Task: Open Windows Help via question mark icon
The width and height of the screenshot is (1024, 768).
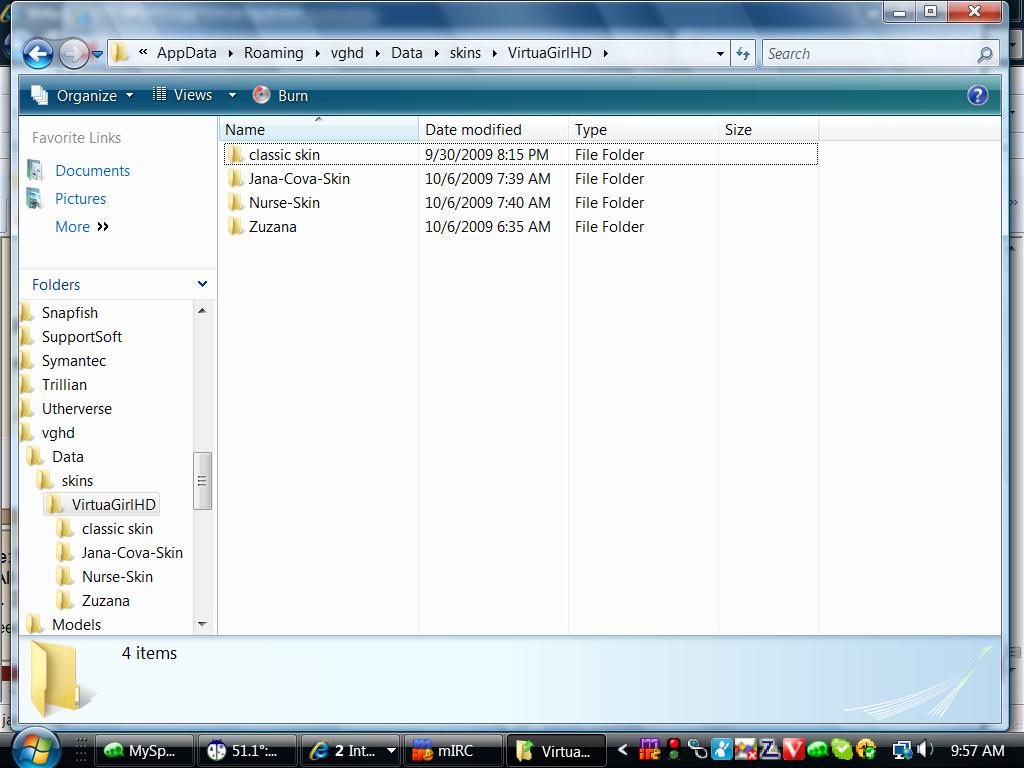Action: pos(977,95)
